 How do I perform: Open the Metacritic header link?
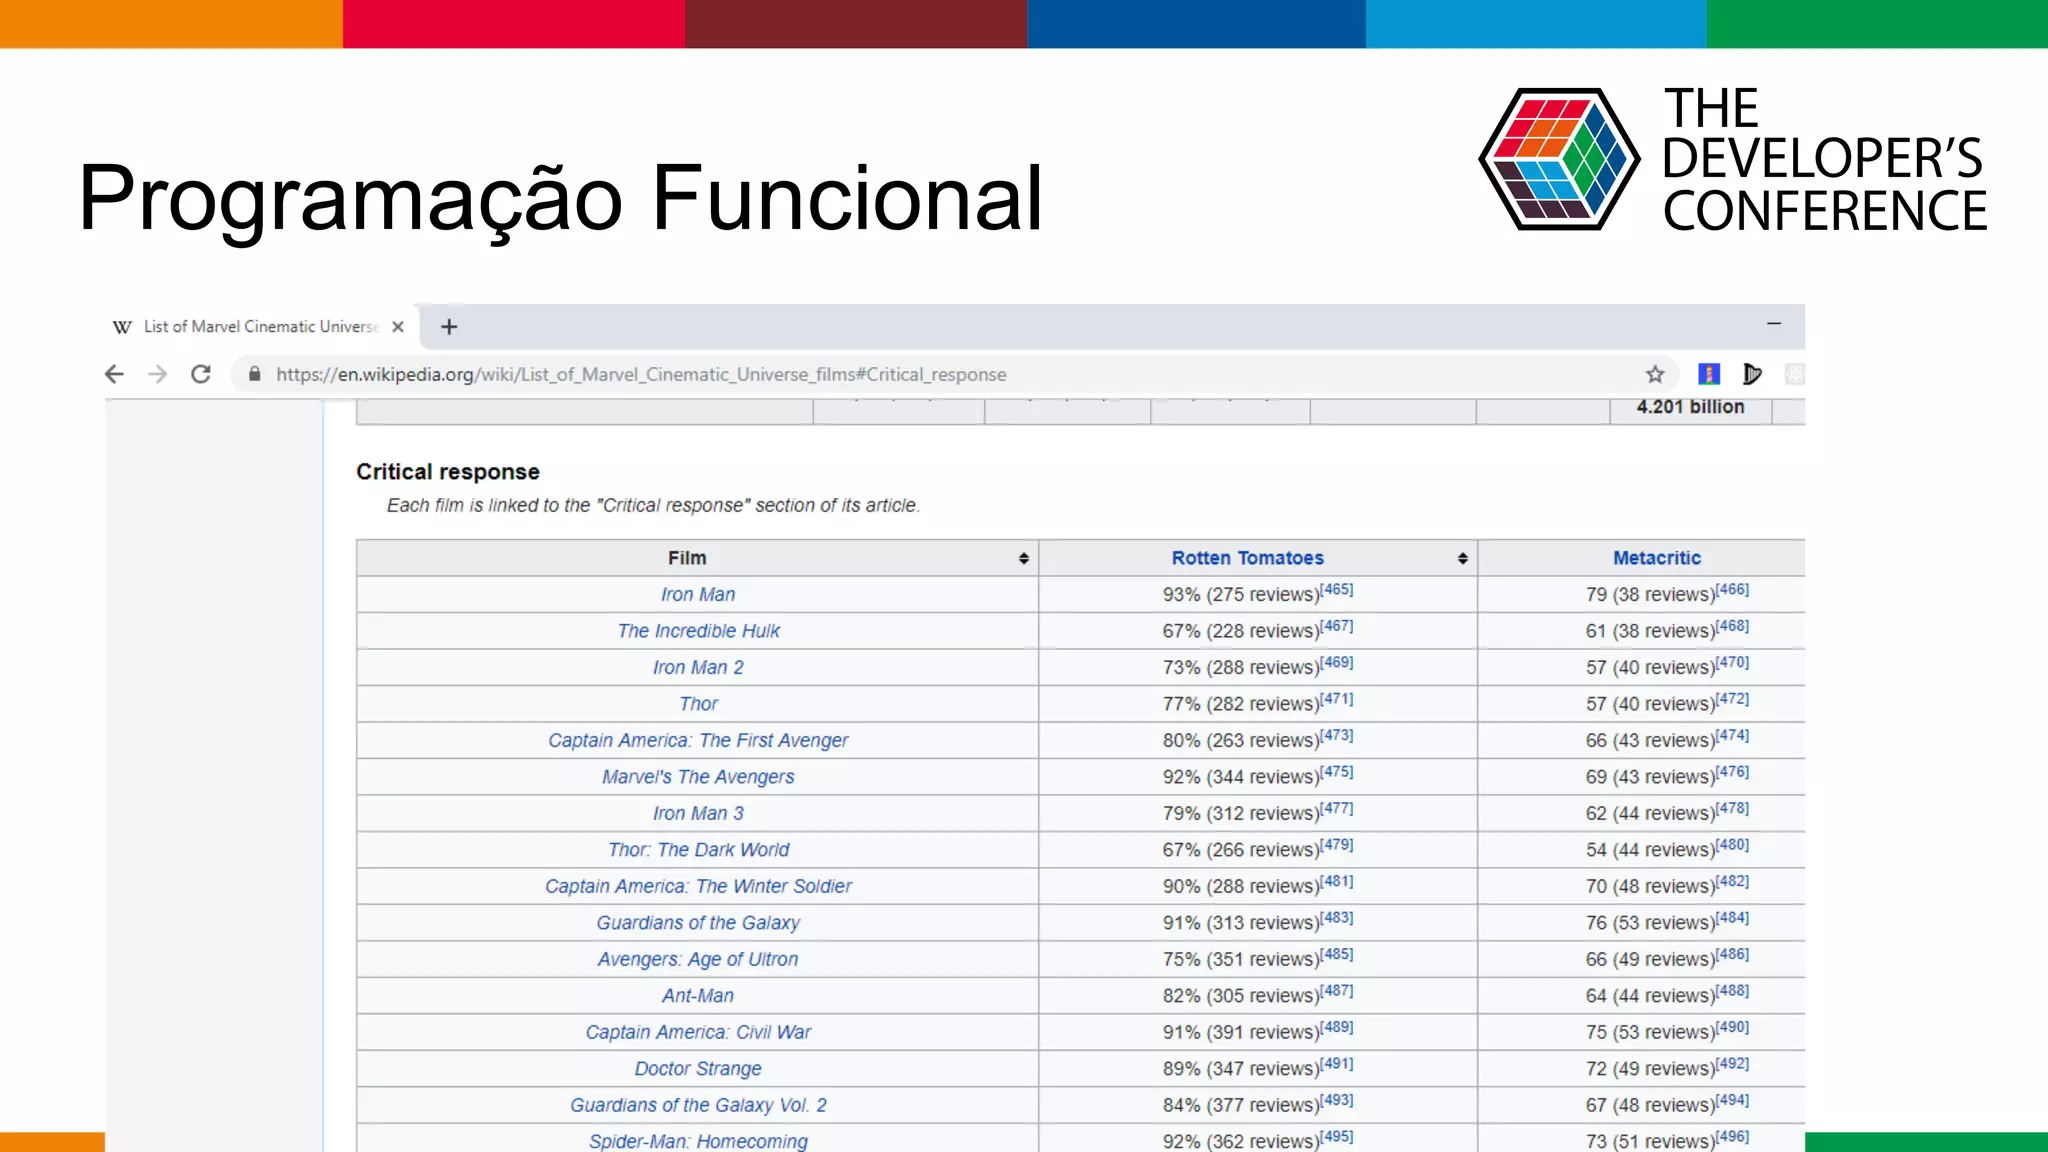[x=1657, y=558]
